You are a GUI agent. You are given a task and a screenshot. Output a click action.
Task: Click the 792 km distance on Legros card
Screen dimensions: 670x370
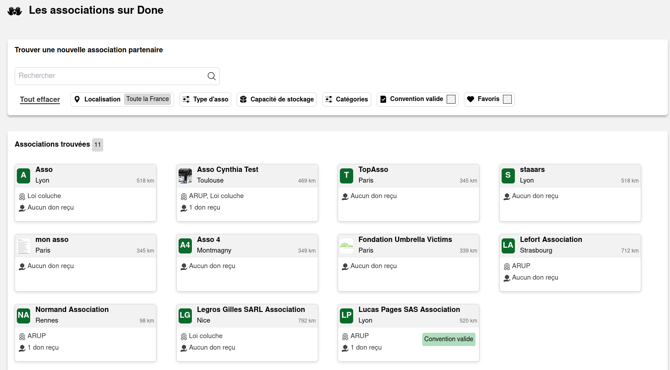coord(307,321)
